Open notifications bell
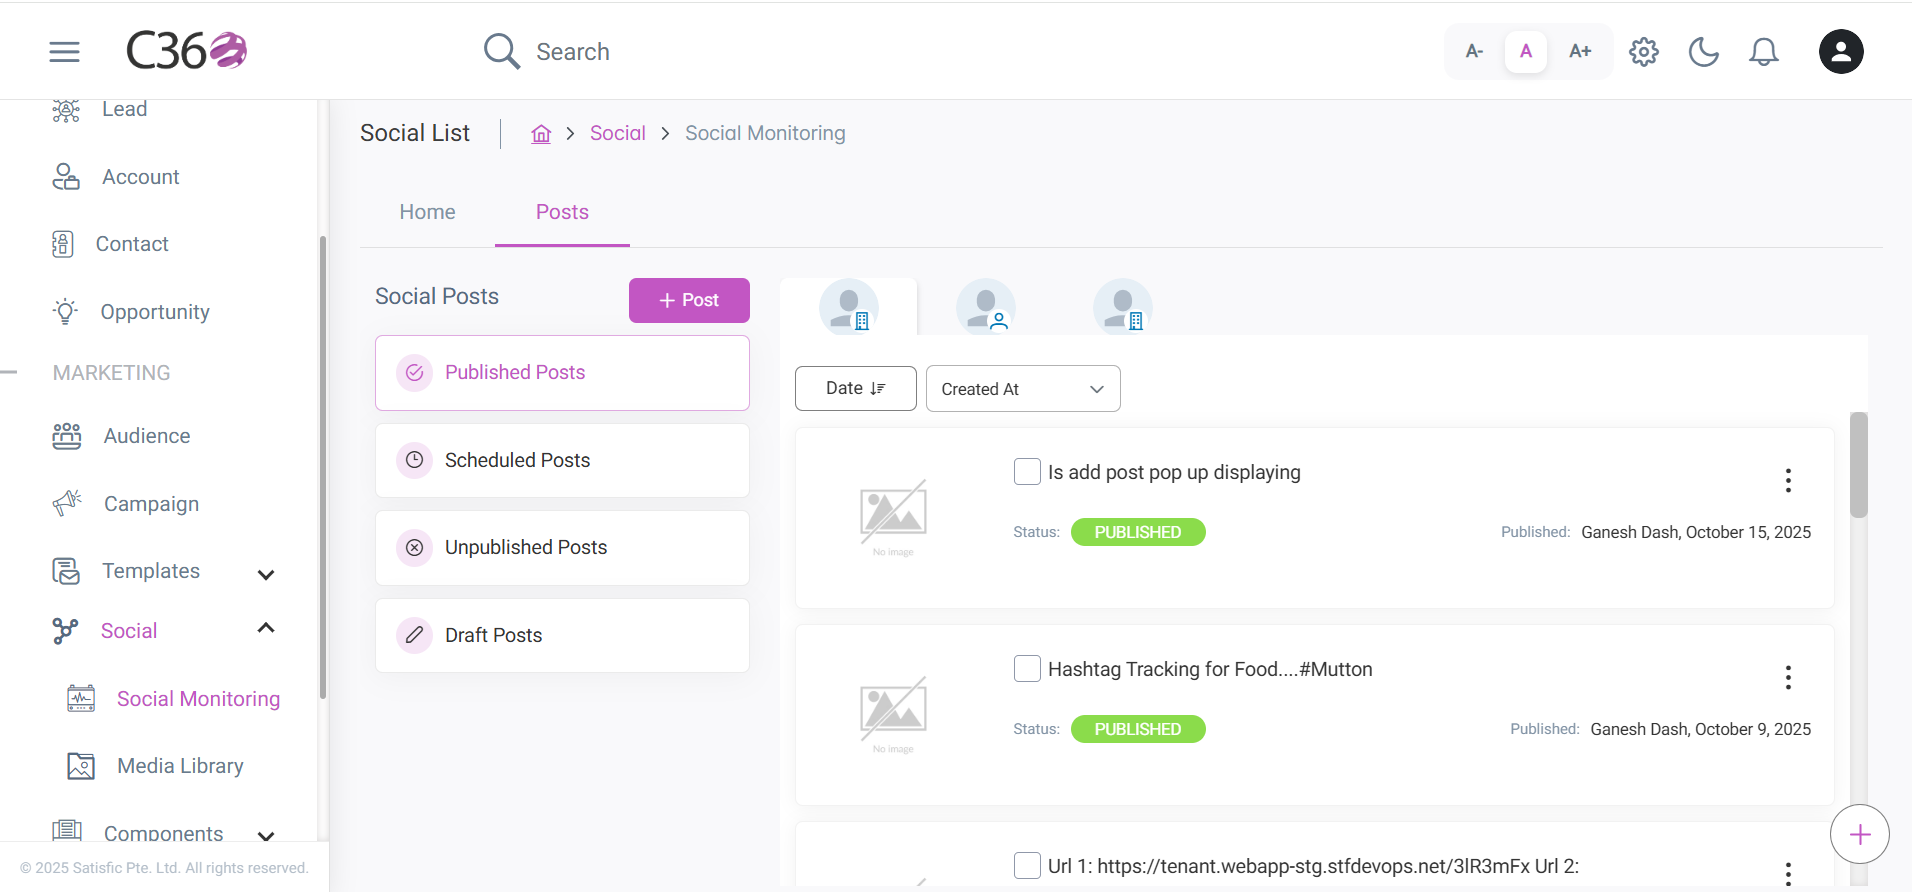 (x=1764, y=52)
